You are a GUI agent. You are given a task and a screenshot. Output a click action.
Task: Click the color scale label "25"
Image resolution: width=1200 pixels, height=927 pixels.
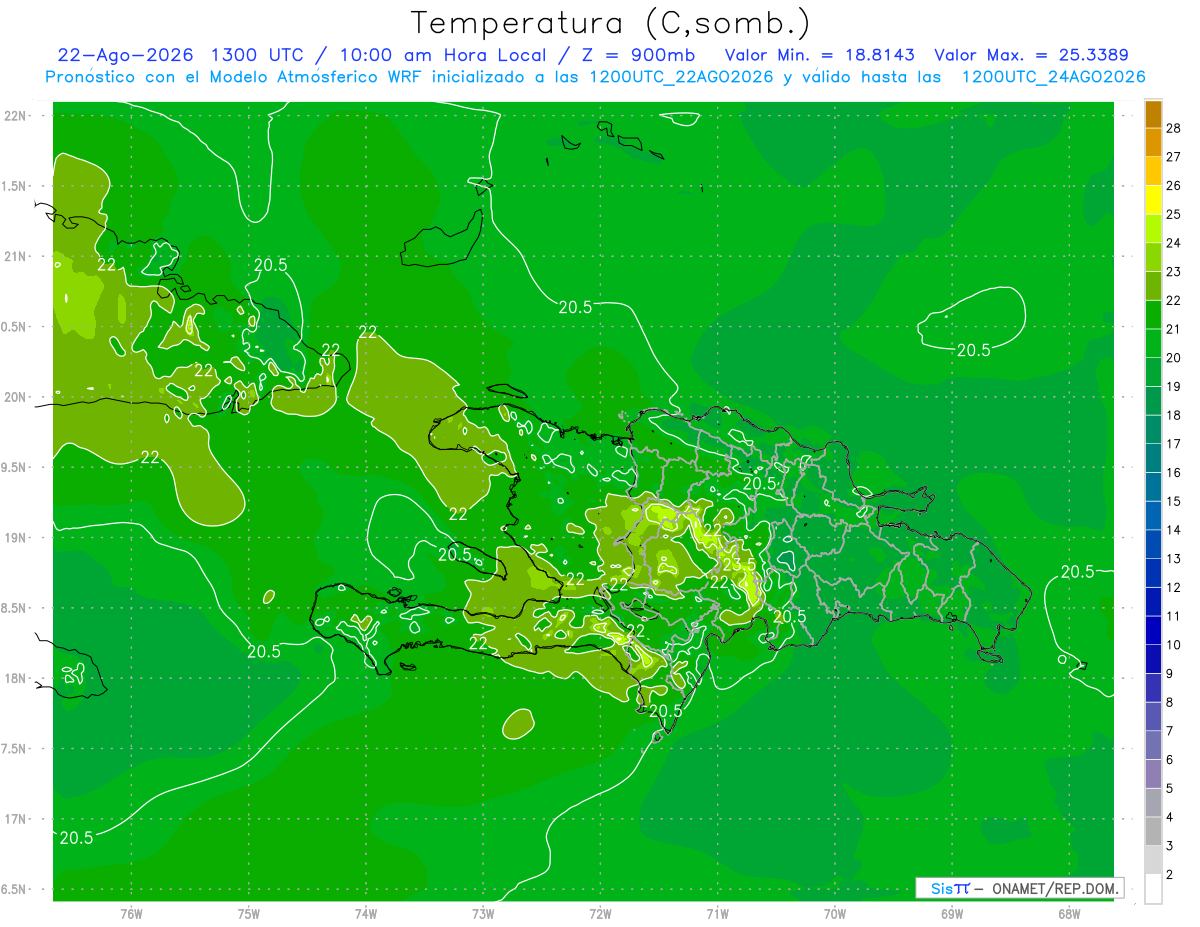pyautogui.click(x=1174, y=214)
